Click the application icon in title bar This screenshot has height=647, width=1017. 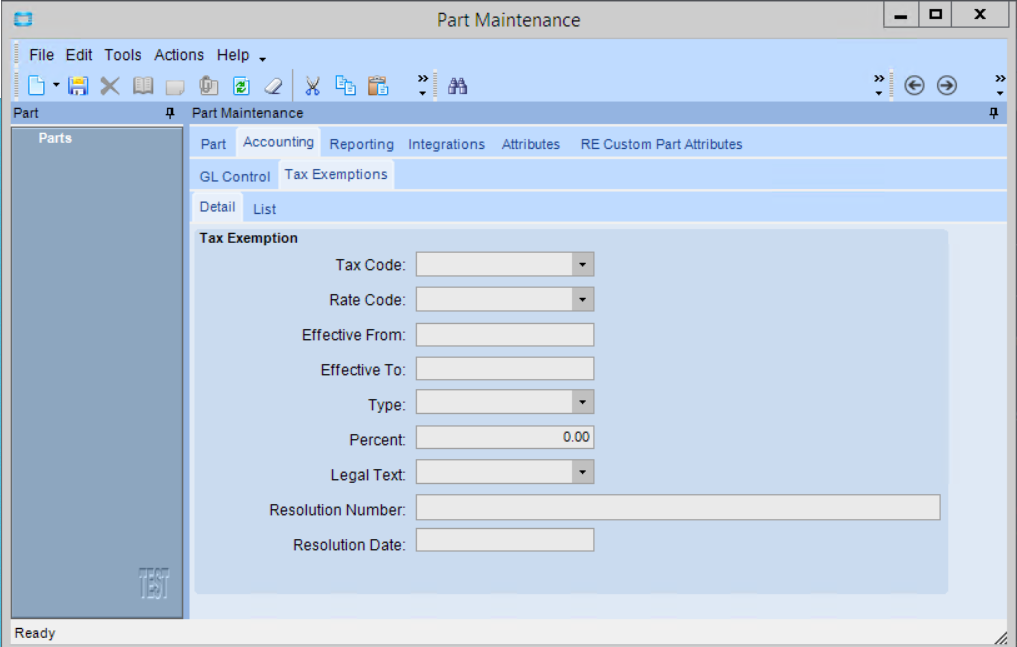pyautogui.click(x=23, y=19)
